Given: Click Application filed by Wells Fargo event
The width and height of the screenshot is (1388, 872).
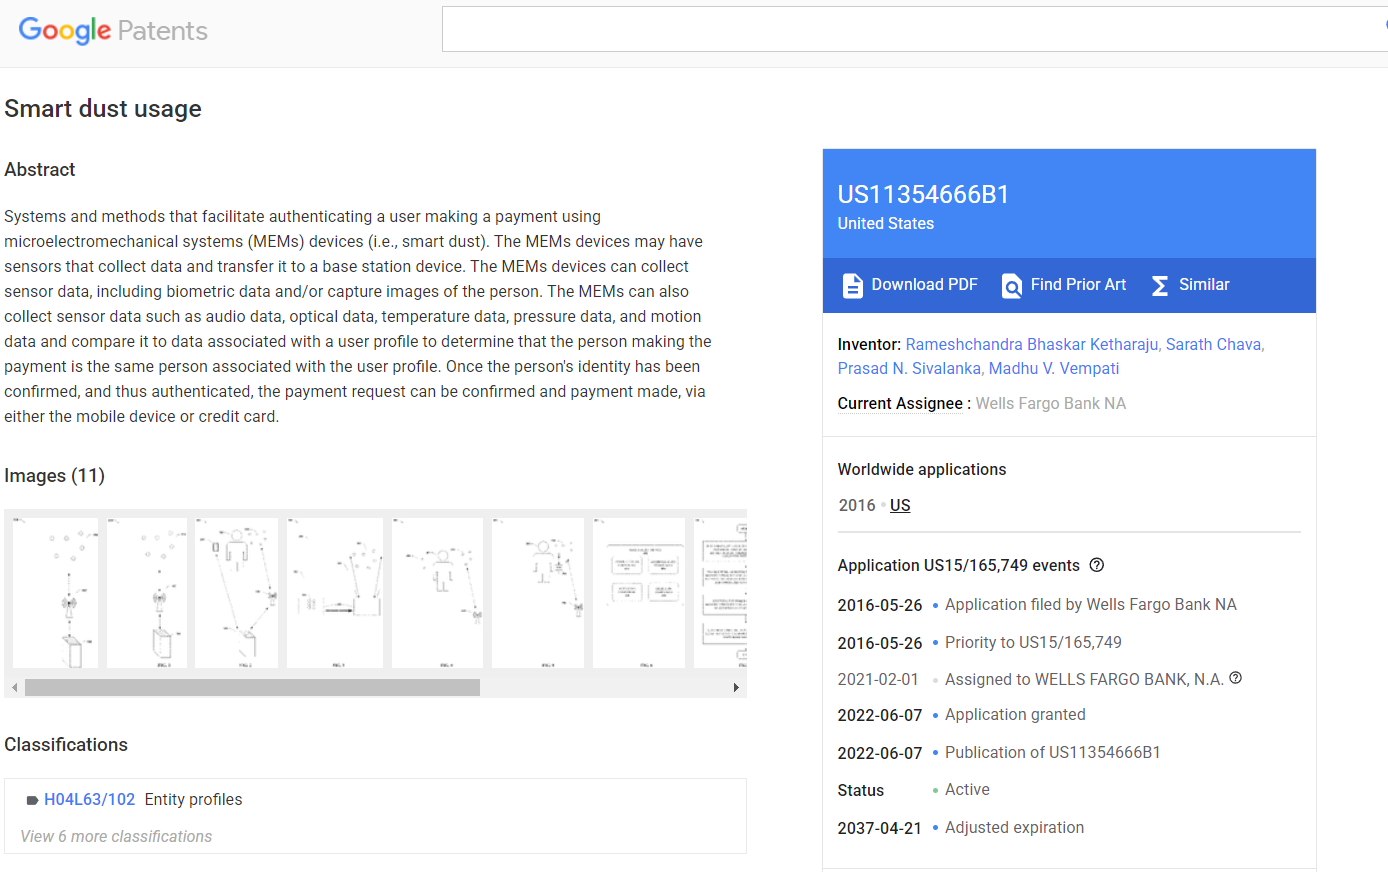Looking at the screenshot, I should coord(1091,604).
